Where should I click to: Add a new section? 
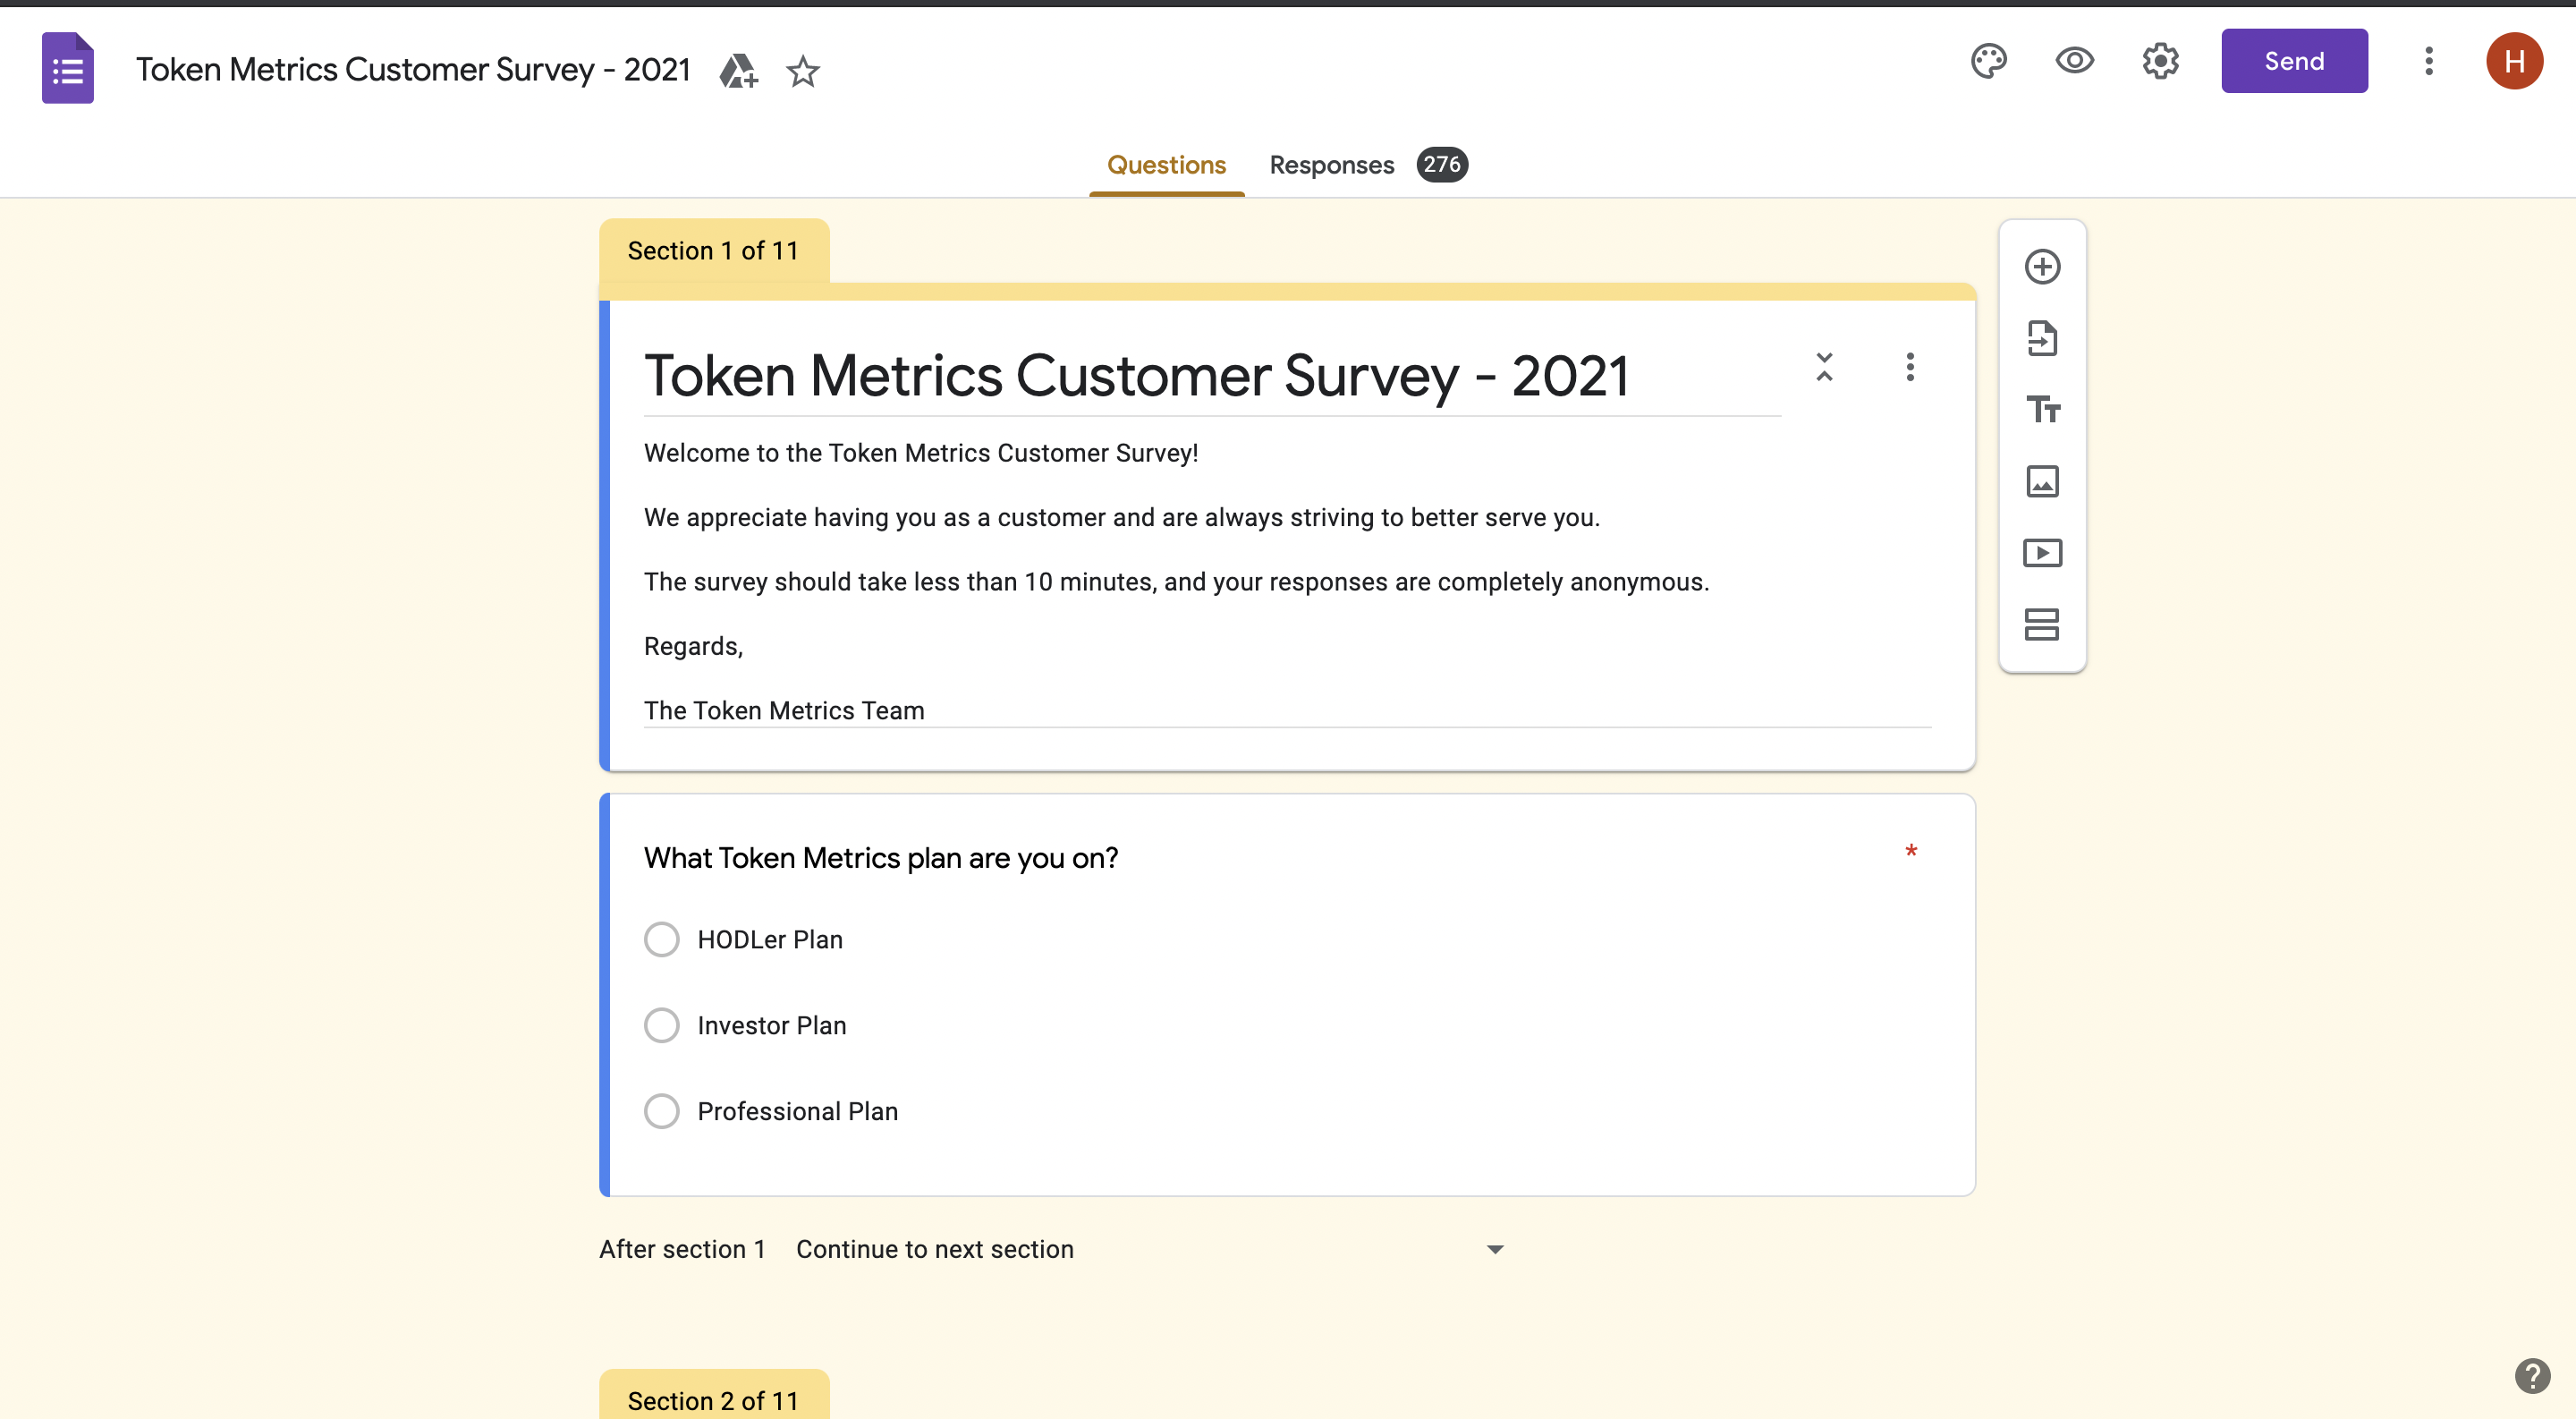(x=2043, y=624)
